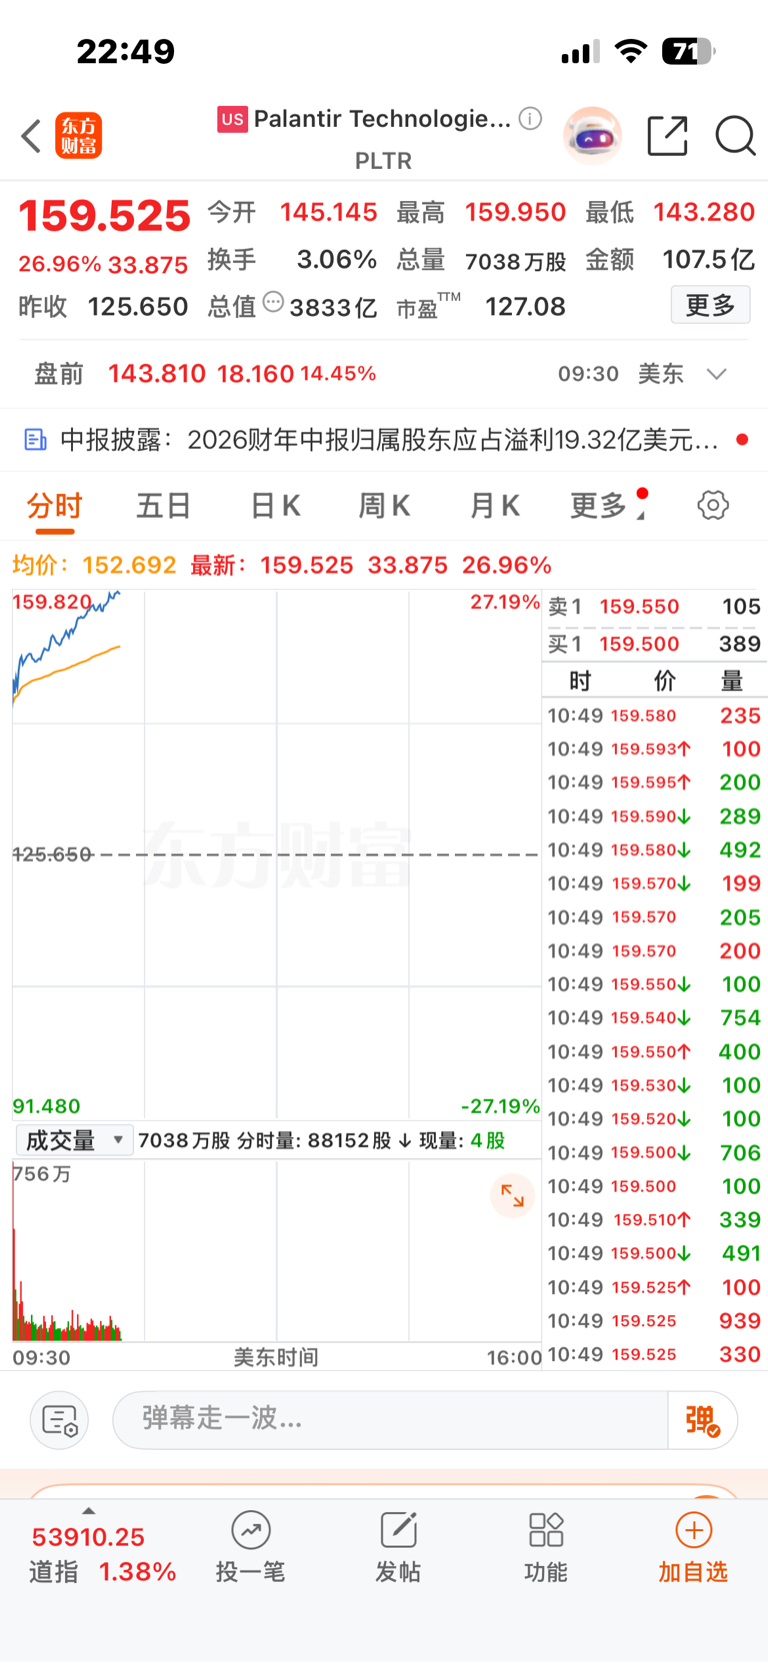Viewport: 768px width, 1663px height.
Task: Expand the 更多 chart period menu
Action: pyautogui.click(x=608, y=505)
